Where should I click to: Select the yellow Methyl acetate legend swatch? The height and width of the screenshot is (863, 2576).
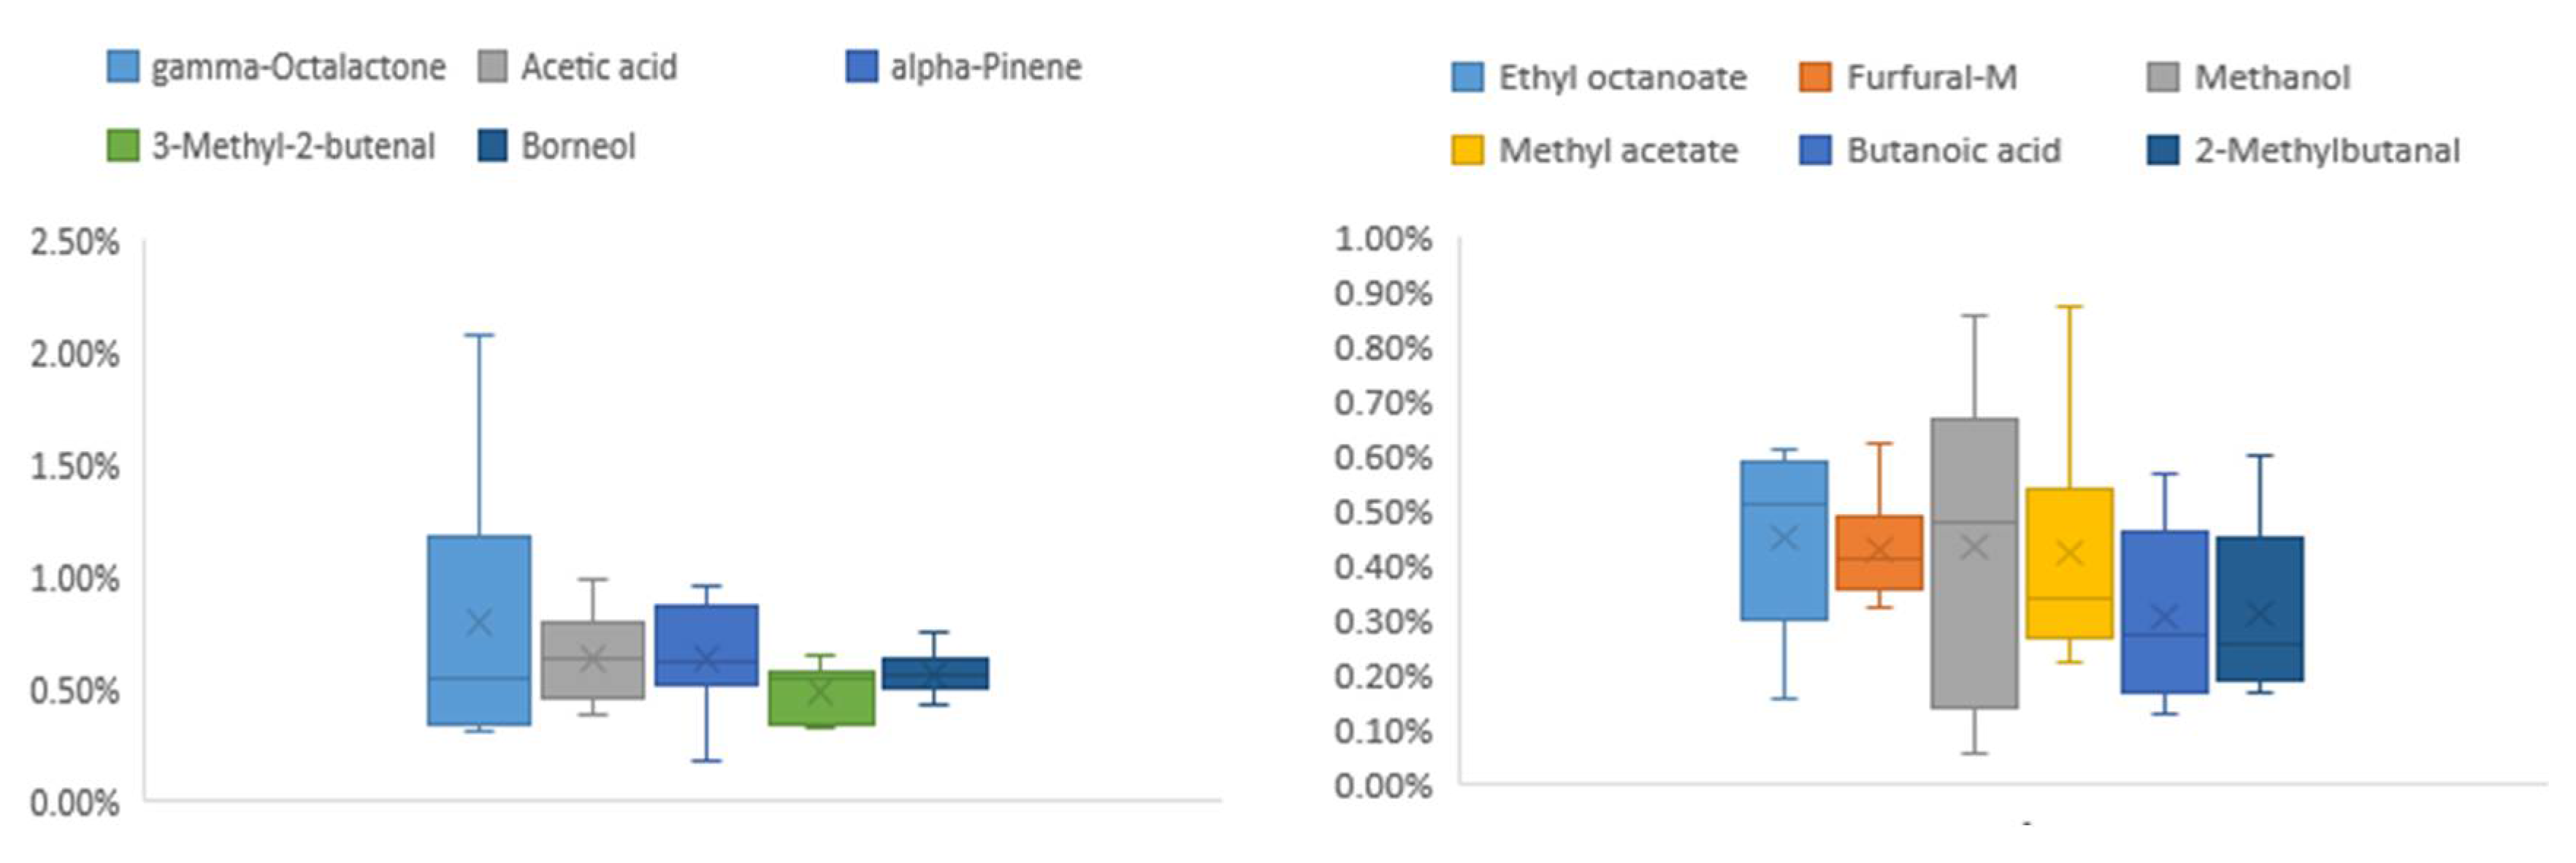click(1467, 151)
